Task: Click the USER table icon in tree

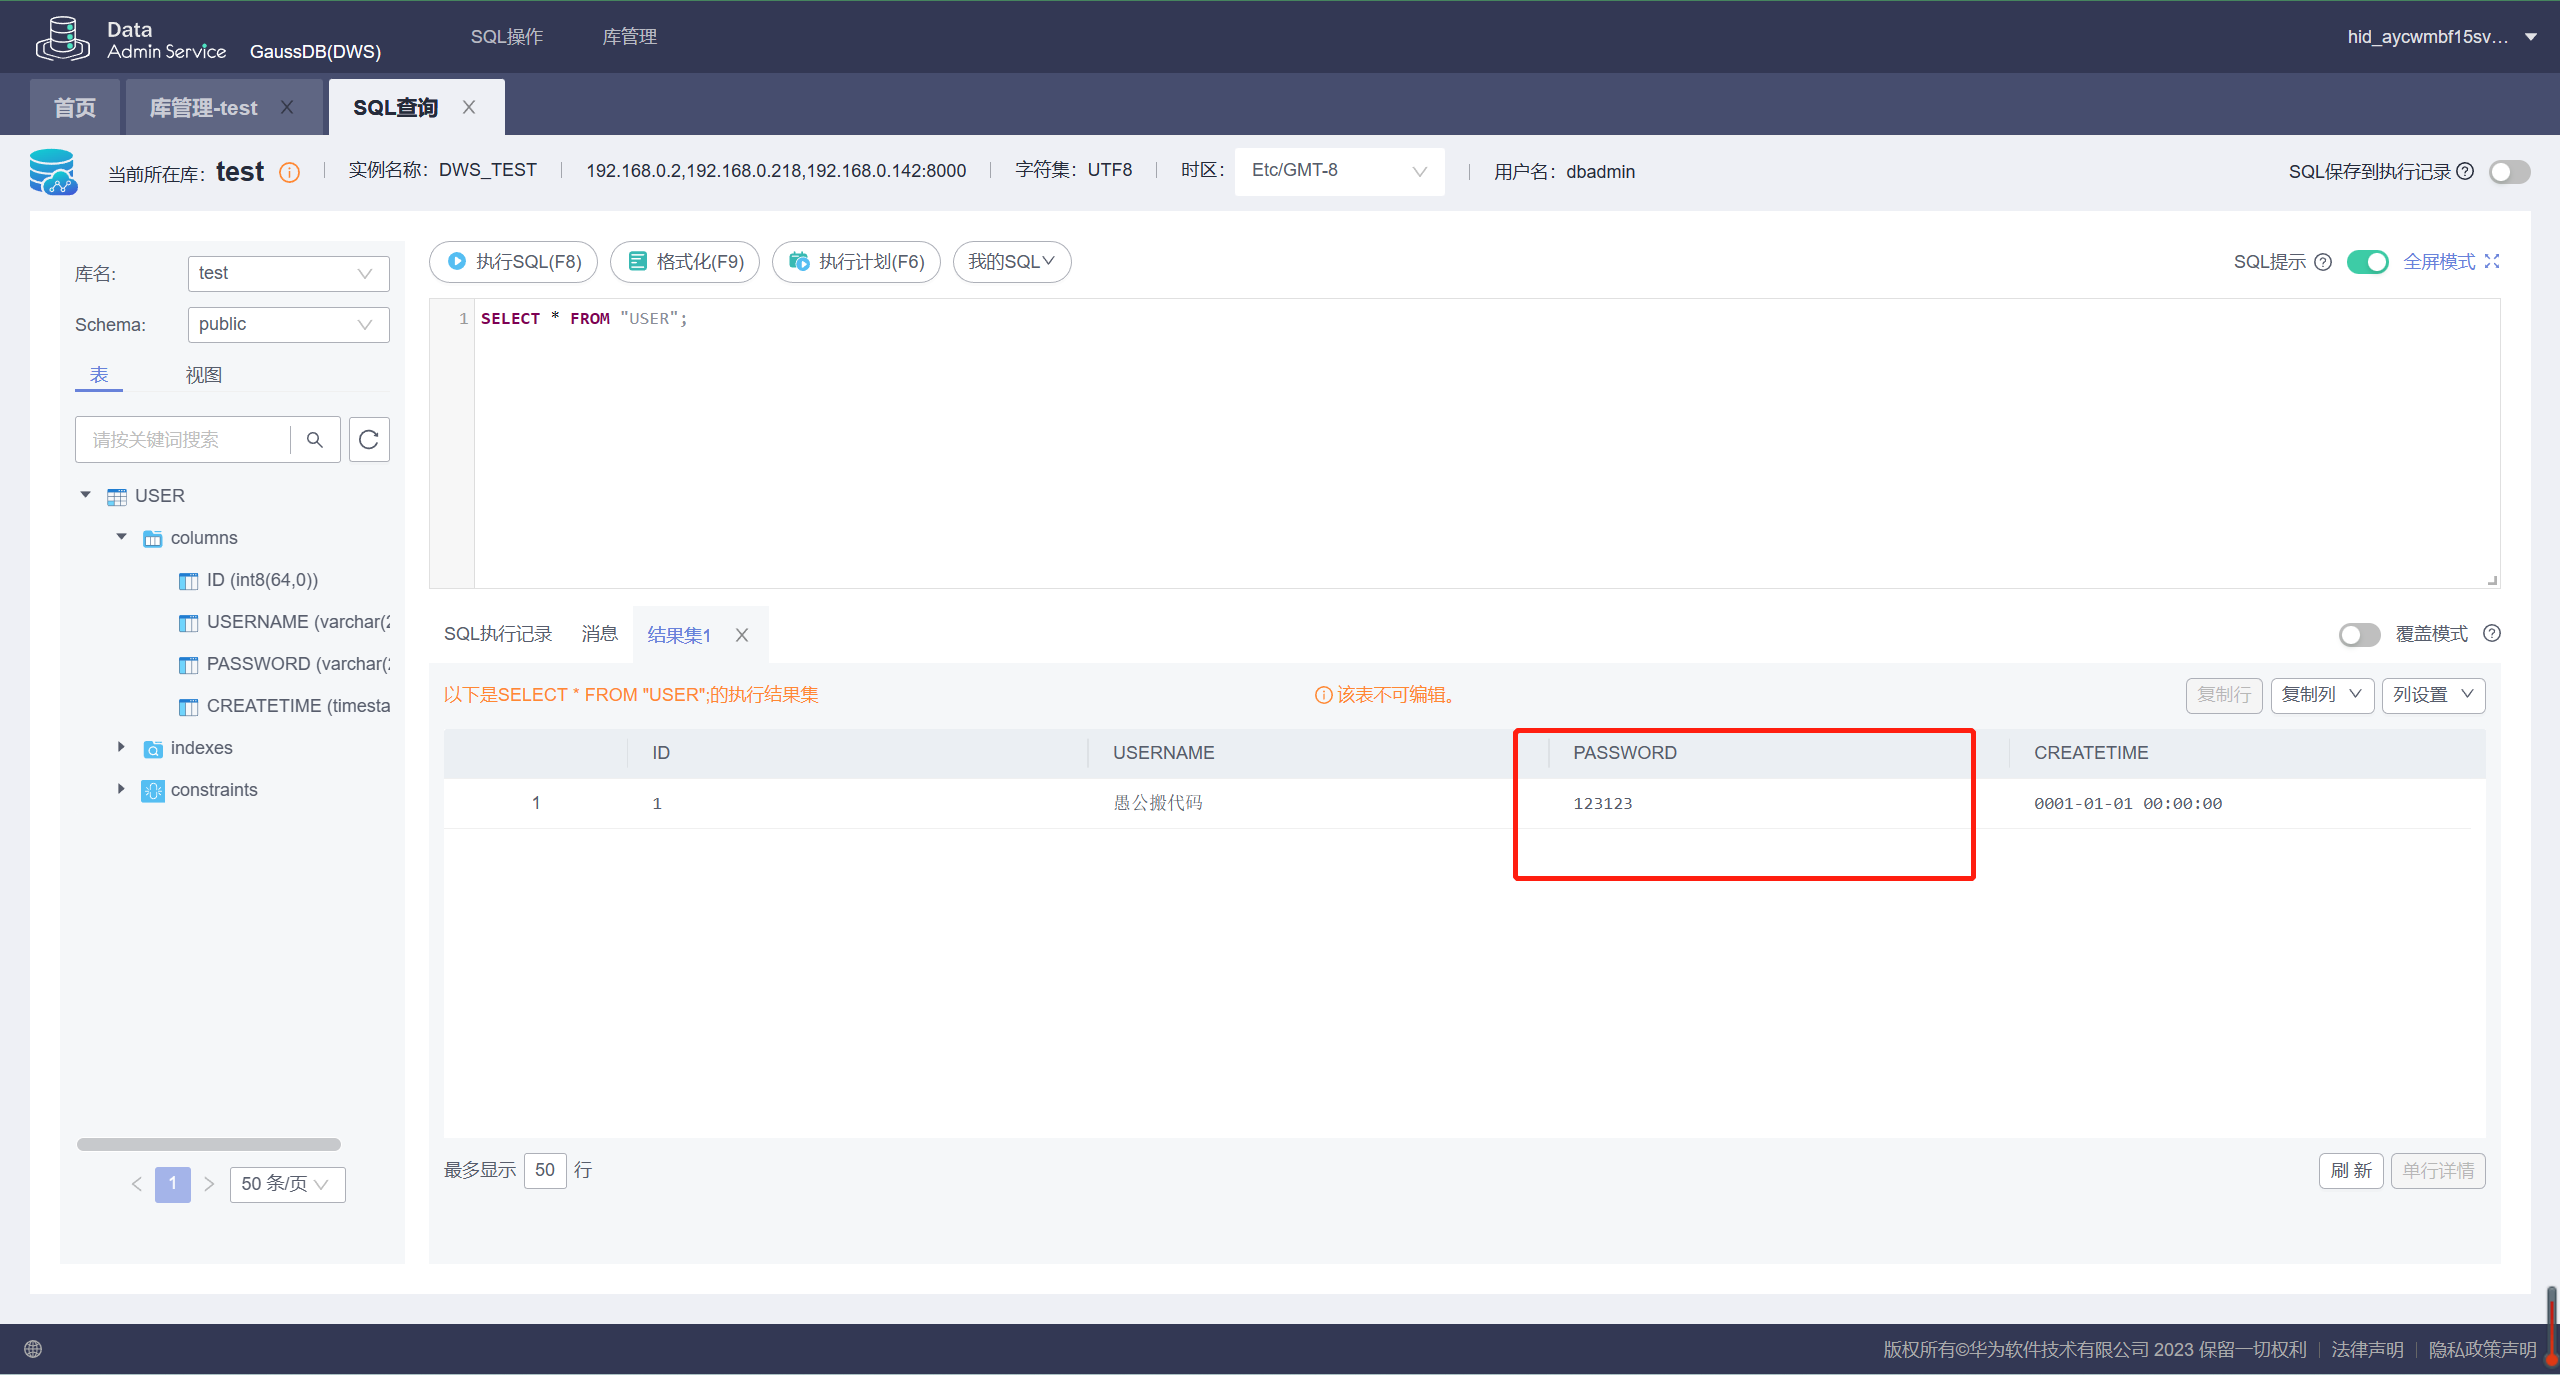Action: pos(117,497)
